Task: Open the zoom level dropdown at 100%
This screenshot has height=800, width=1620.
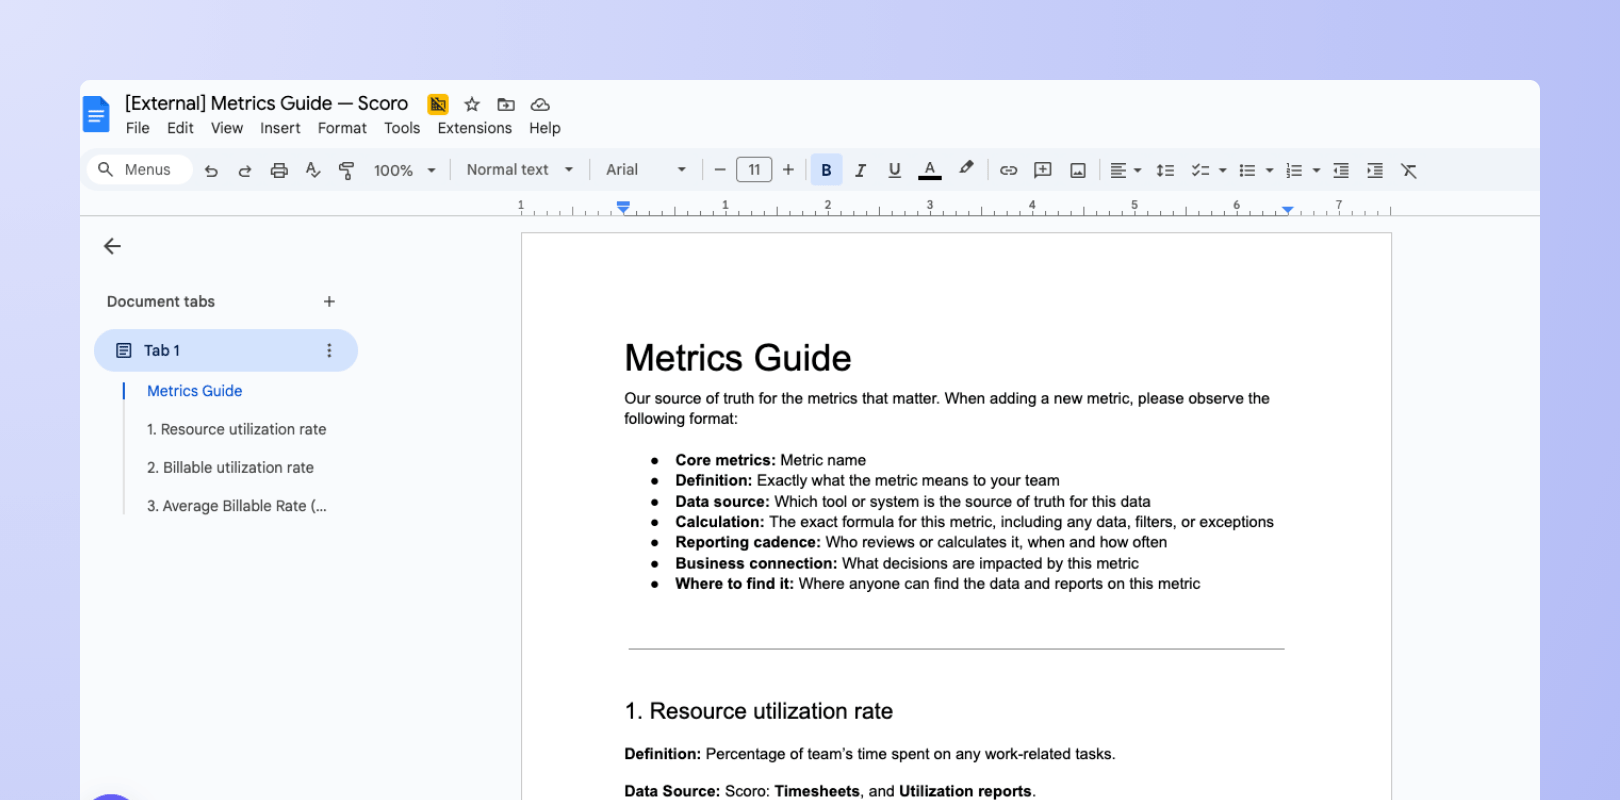Action: coord(405,170)
